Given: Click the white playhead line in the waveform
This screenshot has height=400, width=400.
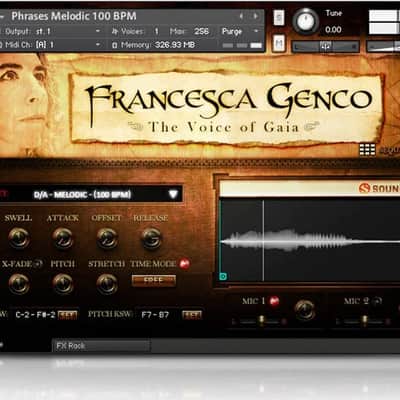Looking at the screenshot, I should coord(263,241).
